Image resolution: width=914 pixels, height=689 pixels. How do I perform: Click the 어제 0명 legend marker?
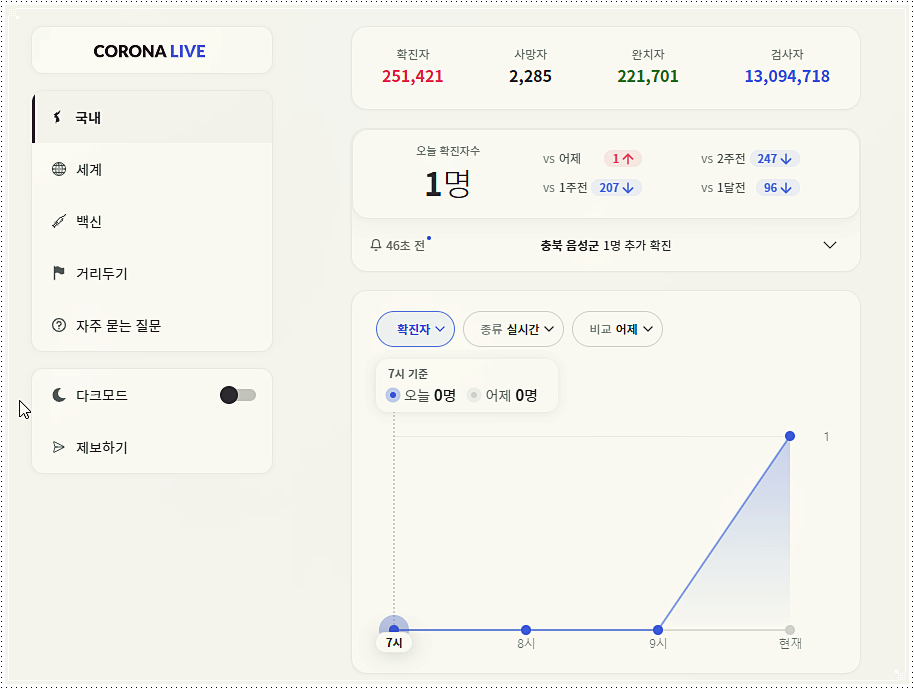click(474, 395)
